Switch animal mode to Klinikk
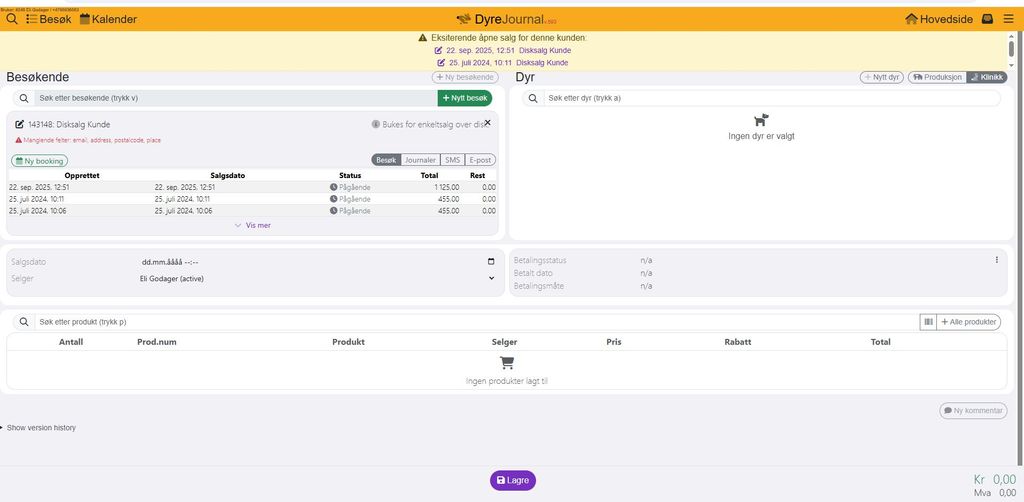 coord(986,77)
